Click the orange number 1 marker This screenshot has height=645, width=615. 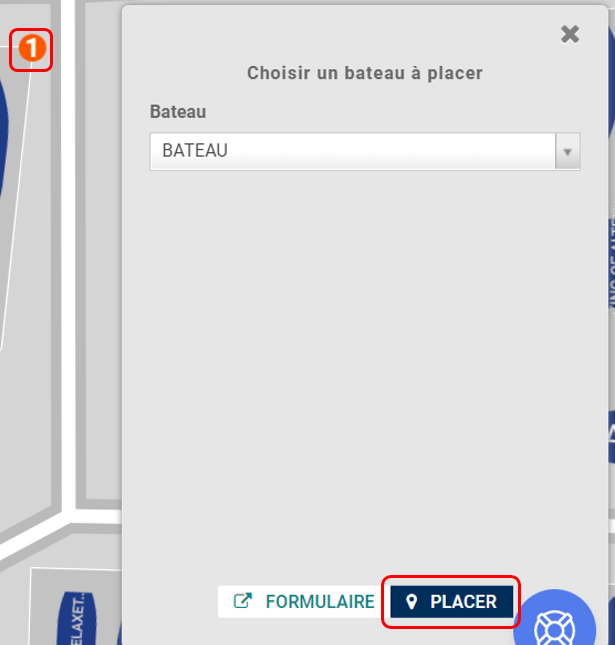[32, 48]
